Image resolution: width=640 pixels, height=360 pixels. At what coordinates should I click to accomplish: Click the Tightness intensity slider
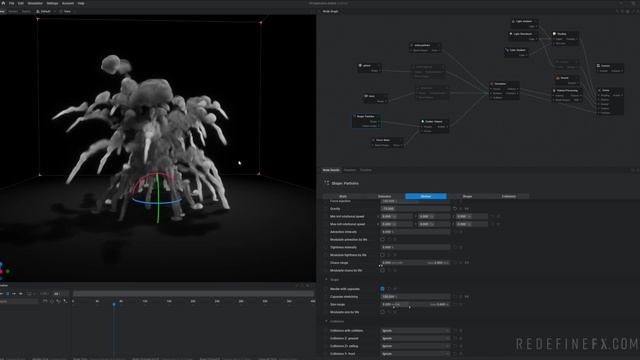pos(415,247)
